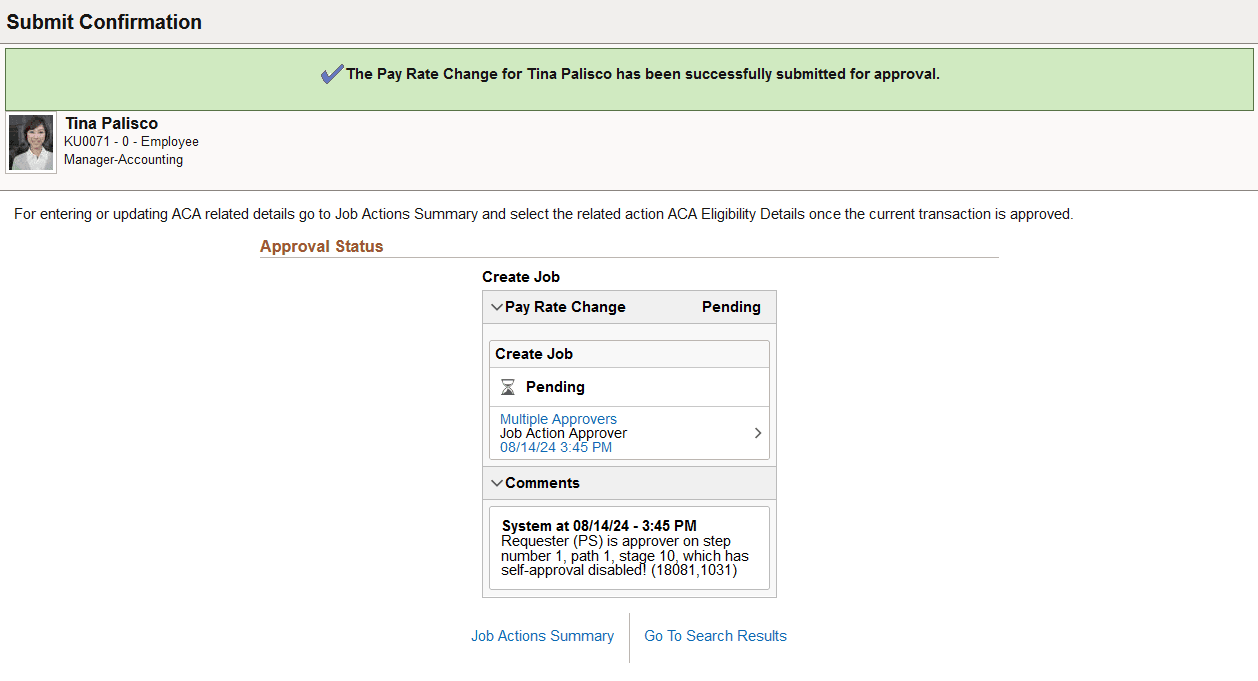The image size is (1258, 681).
Task: Click the Approval Status heading
Action: tap(321, 245)
